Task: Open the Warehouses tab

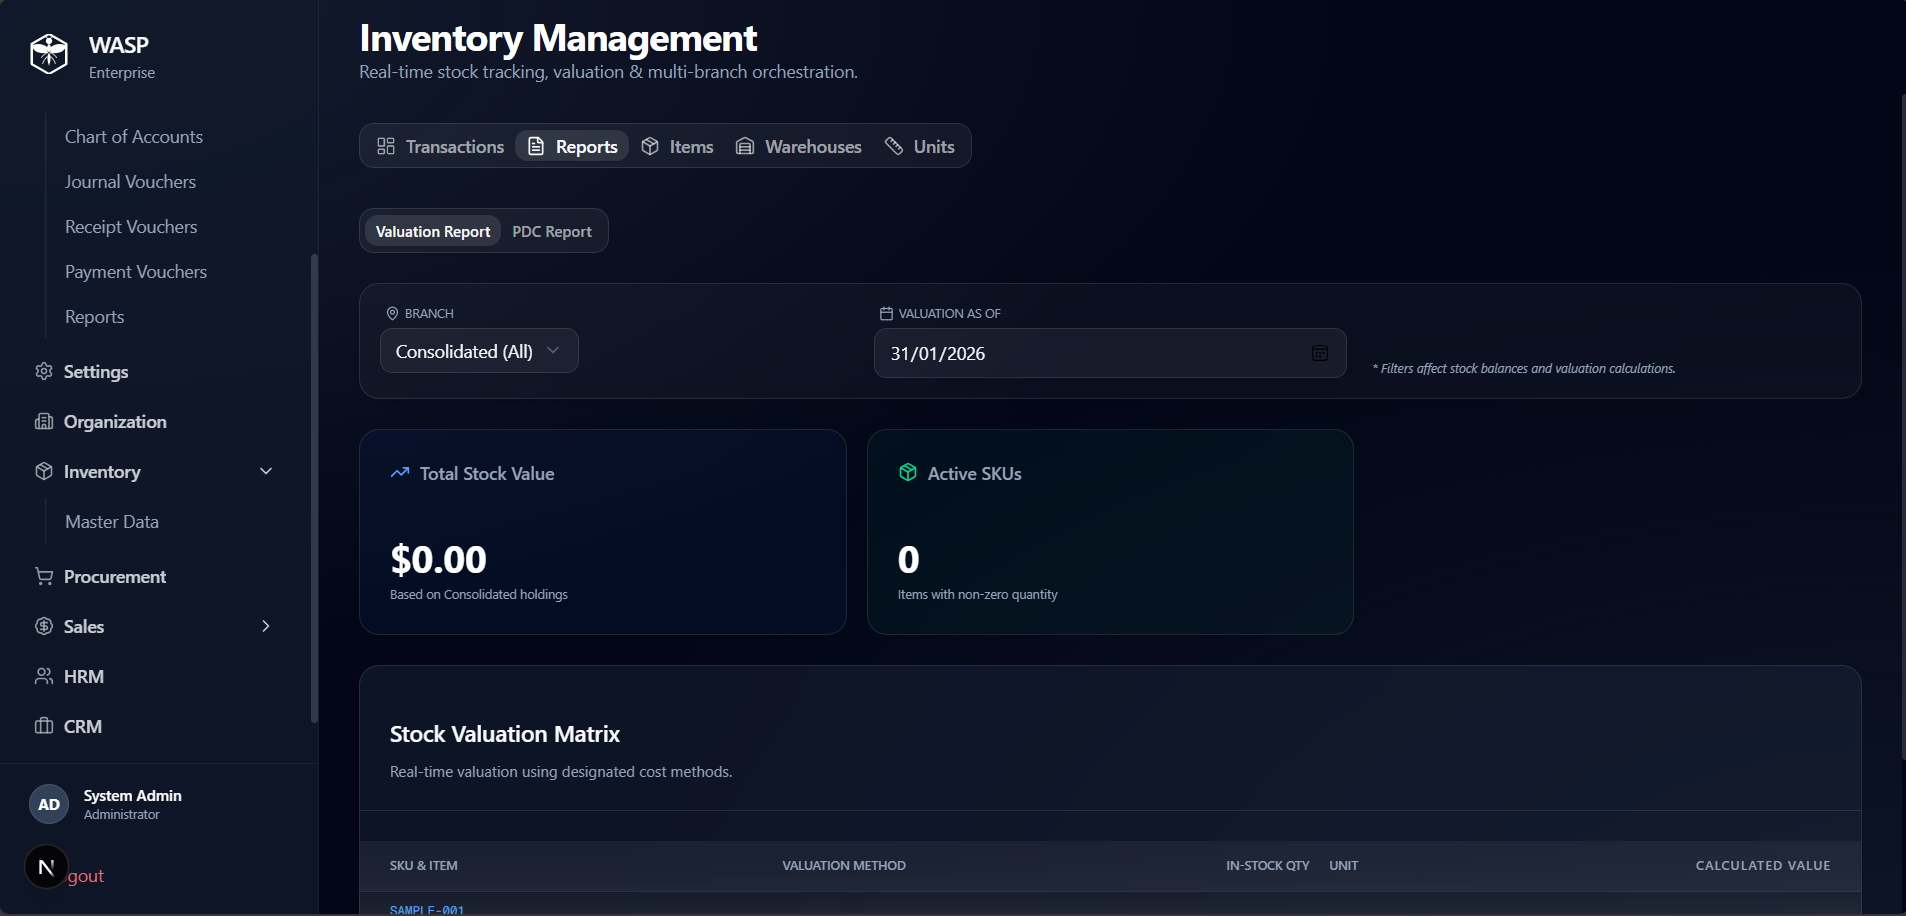Action: click(x=799, y=146)
